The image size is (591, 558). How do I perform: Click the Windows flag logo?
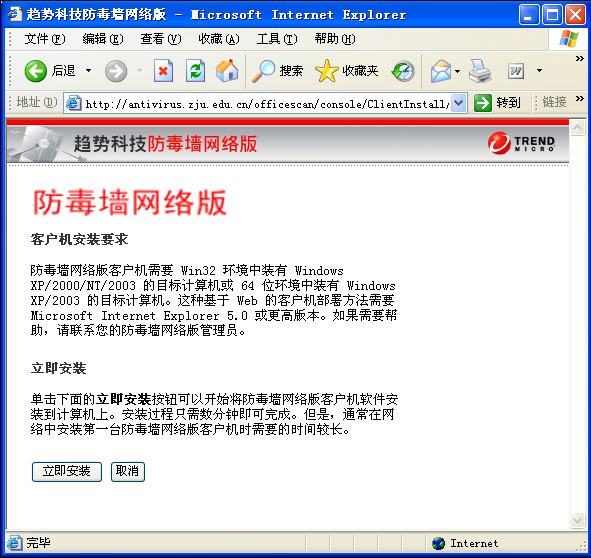point(569,39)
